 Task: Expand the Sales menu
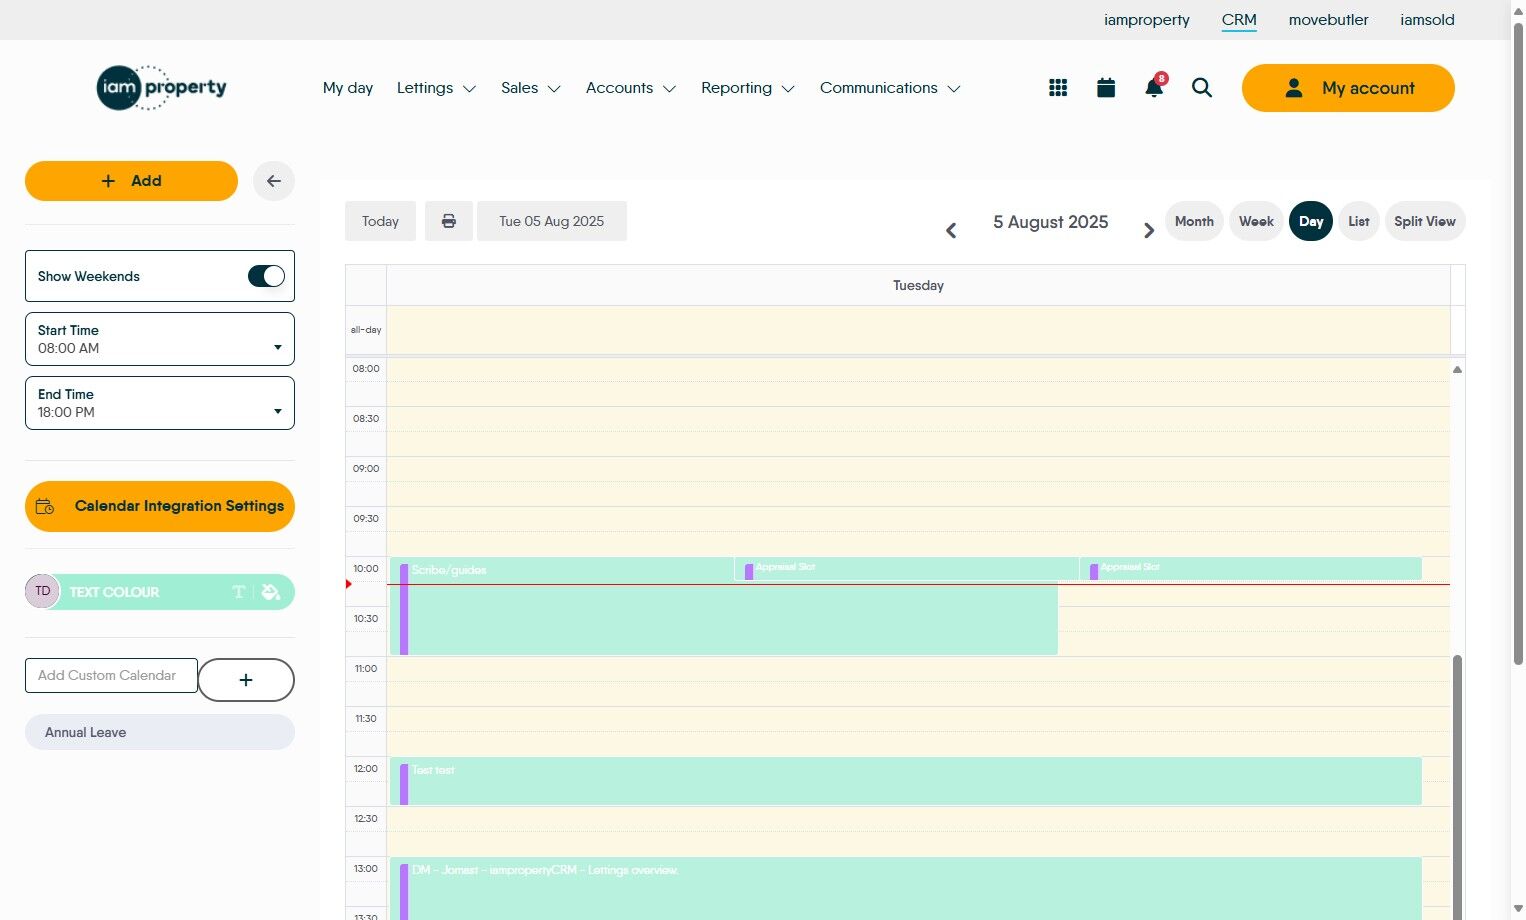click(531, 88)
